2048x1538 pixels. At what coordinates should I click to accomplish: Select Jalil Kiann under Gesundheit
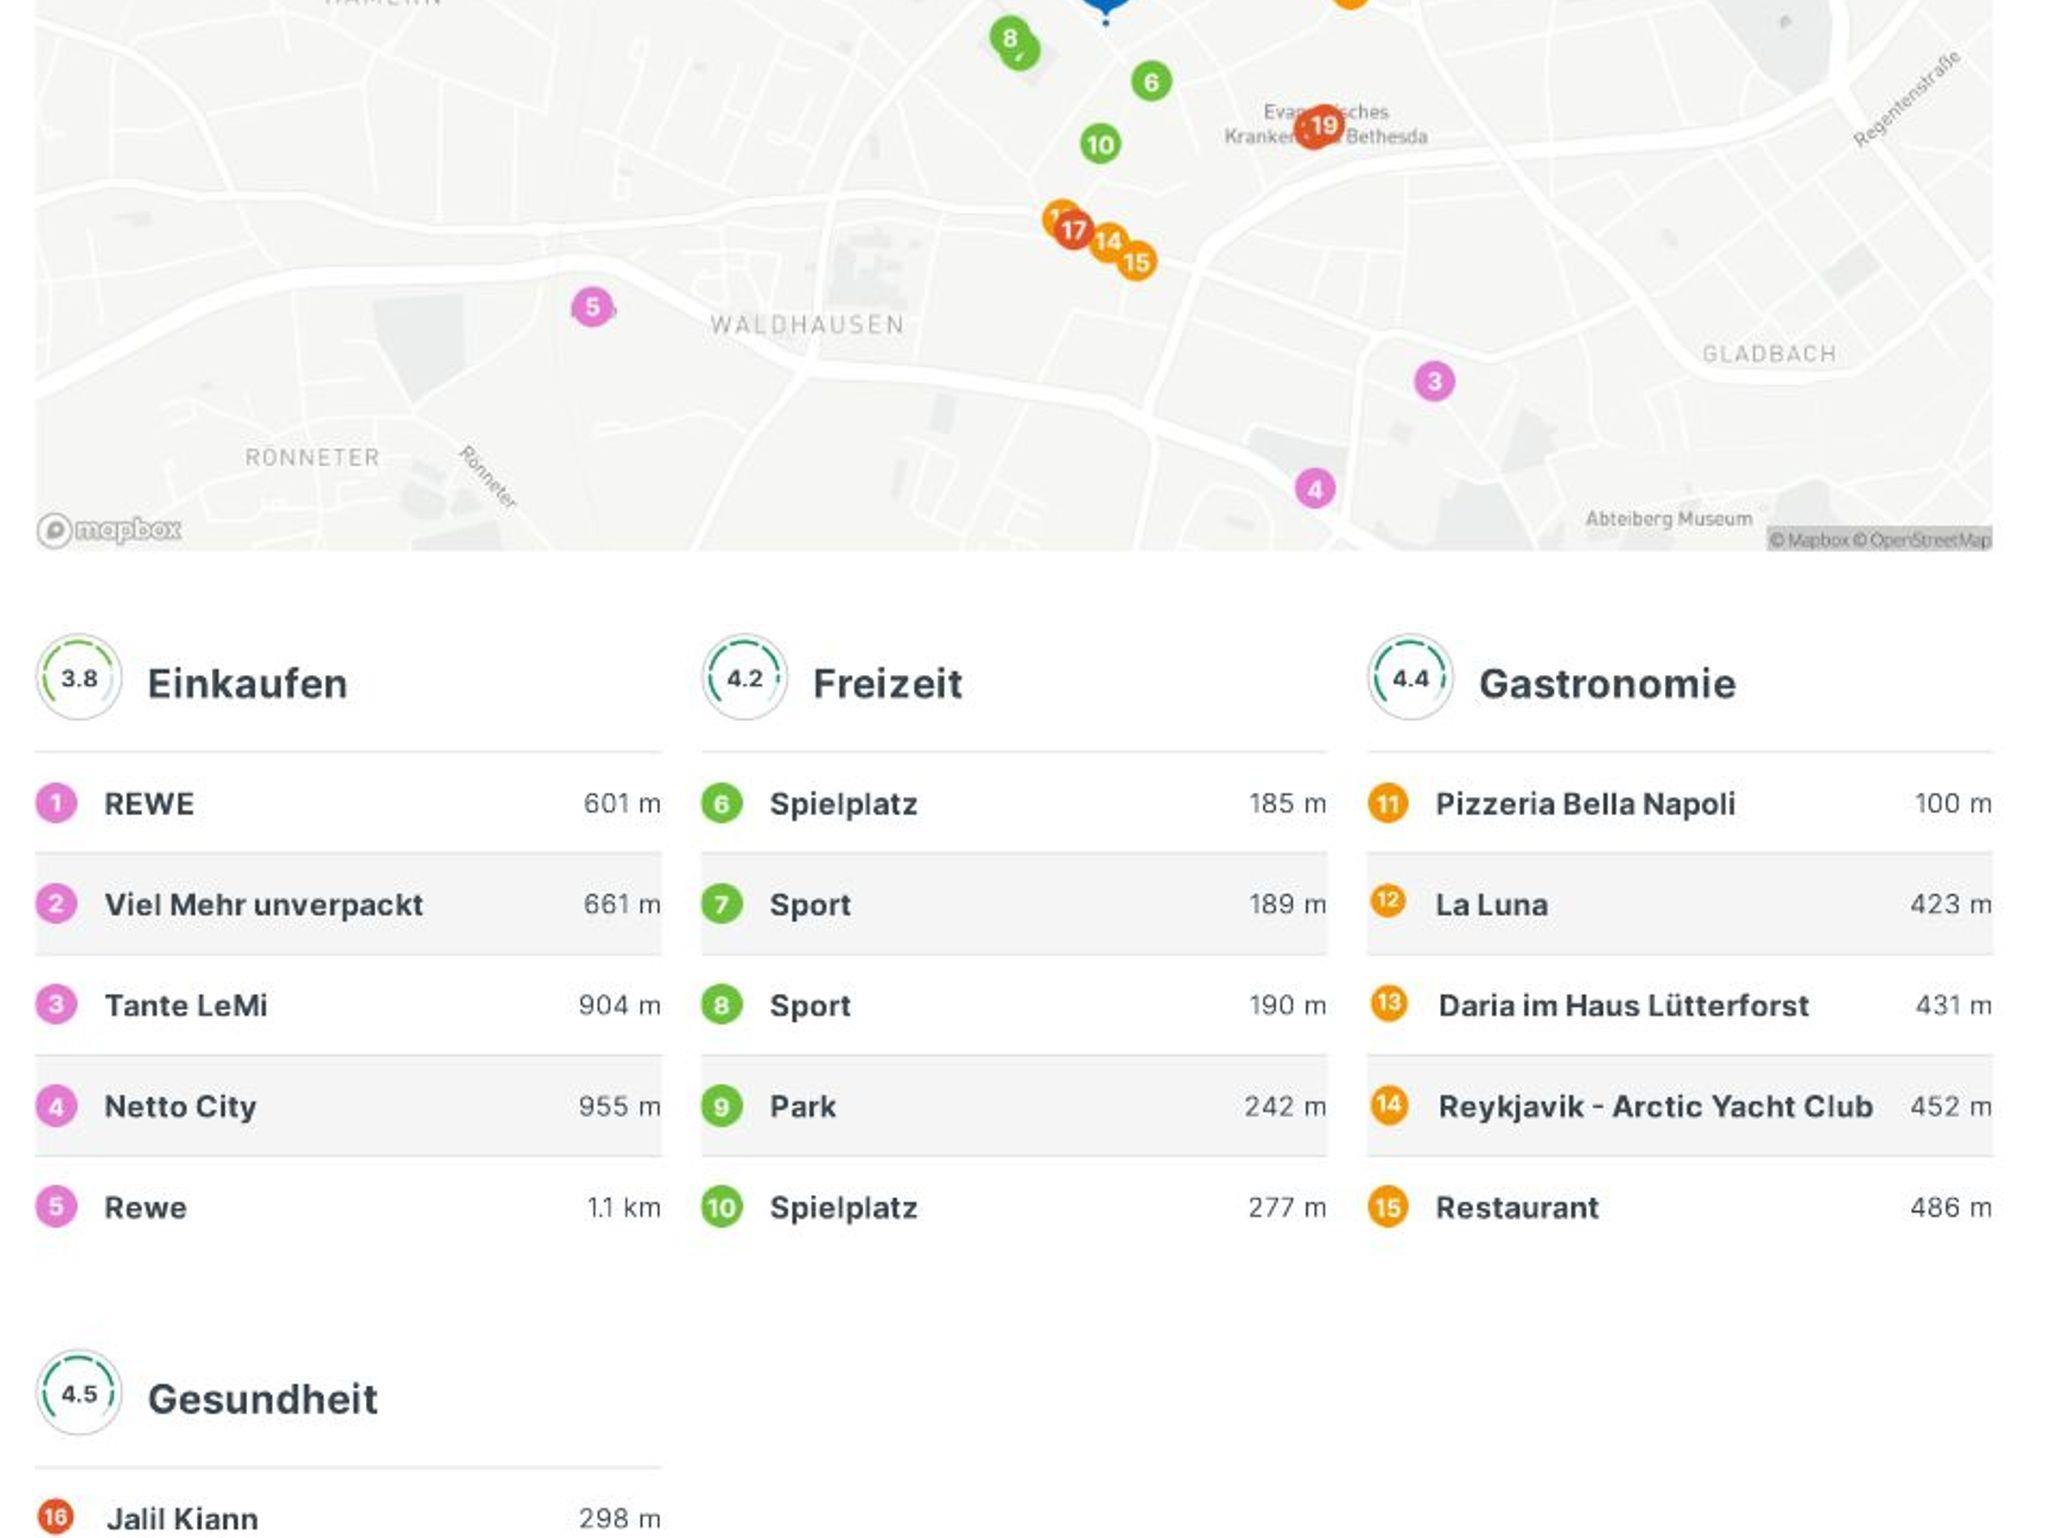182,1518
